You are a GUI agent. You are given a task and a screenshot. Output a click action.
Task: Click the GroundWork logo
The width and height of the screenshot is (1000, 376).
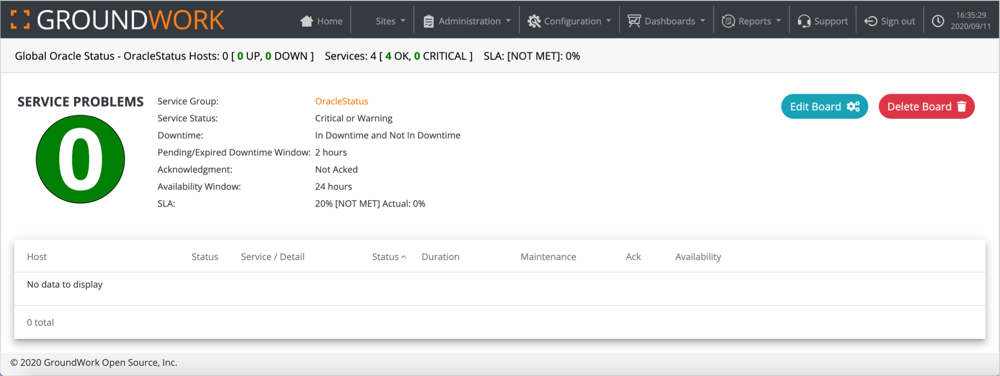coord(117,20)
